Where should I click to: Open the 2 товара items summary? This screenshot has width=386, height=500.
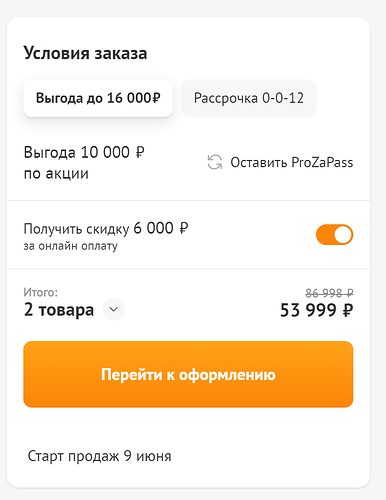[x=59, y=310]
